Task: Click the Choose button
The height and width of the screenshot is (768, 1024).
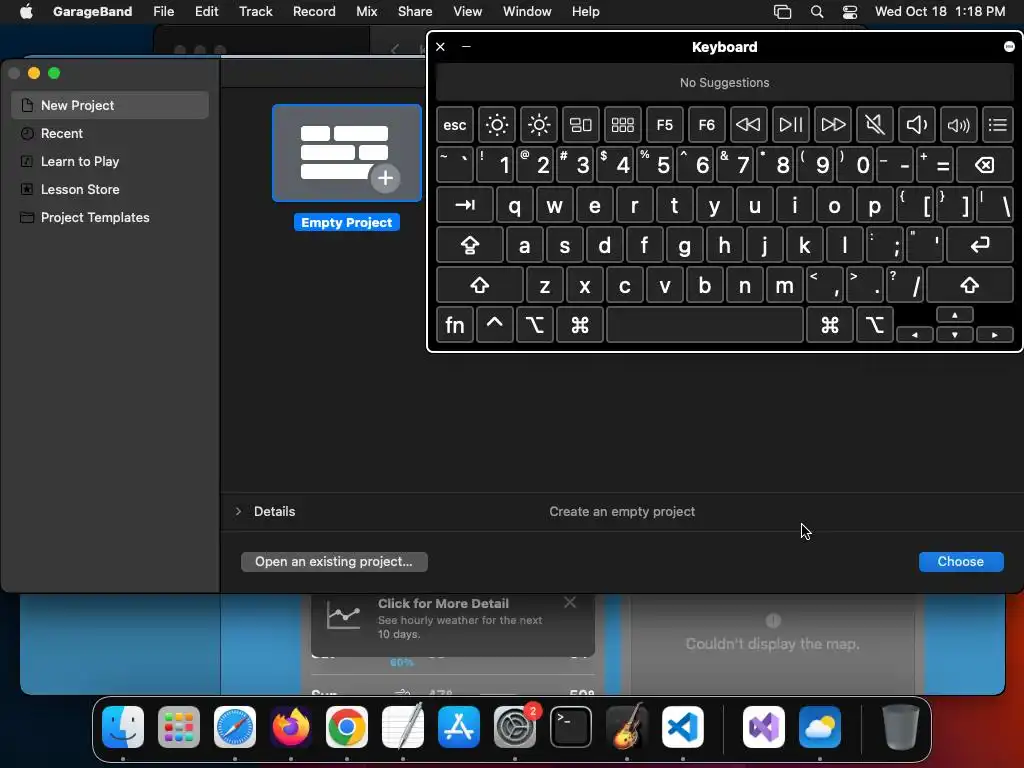Action: click(961, 562)
